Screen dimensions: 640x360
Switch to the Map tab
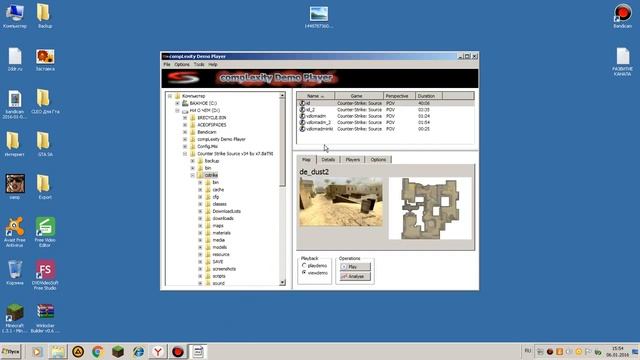click(306, 160)
